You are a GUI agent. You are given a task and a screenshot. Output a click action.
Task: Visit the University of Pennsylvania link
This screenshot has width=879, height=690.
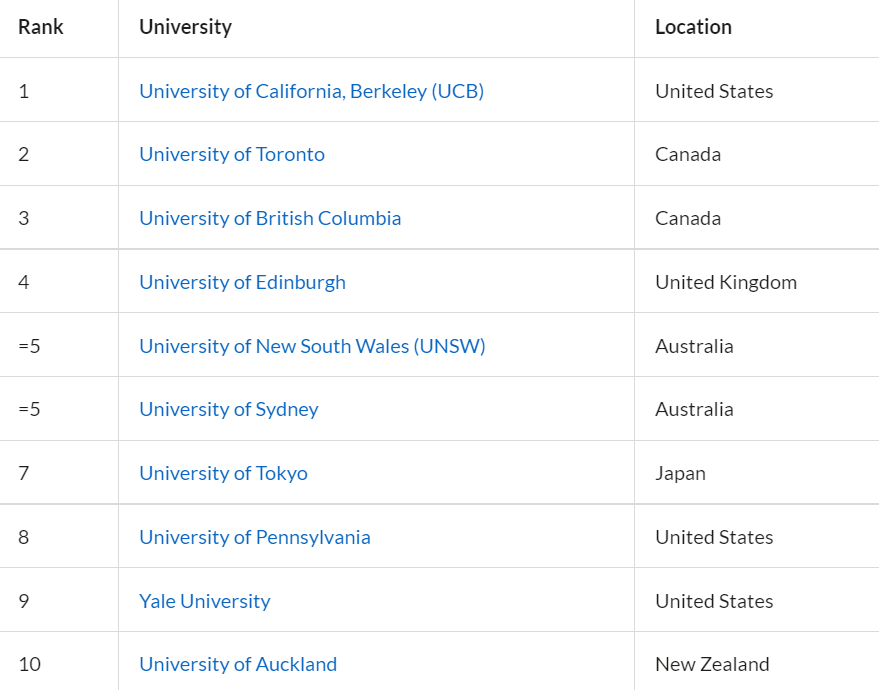pyautogui.click(x=255, y=537)
